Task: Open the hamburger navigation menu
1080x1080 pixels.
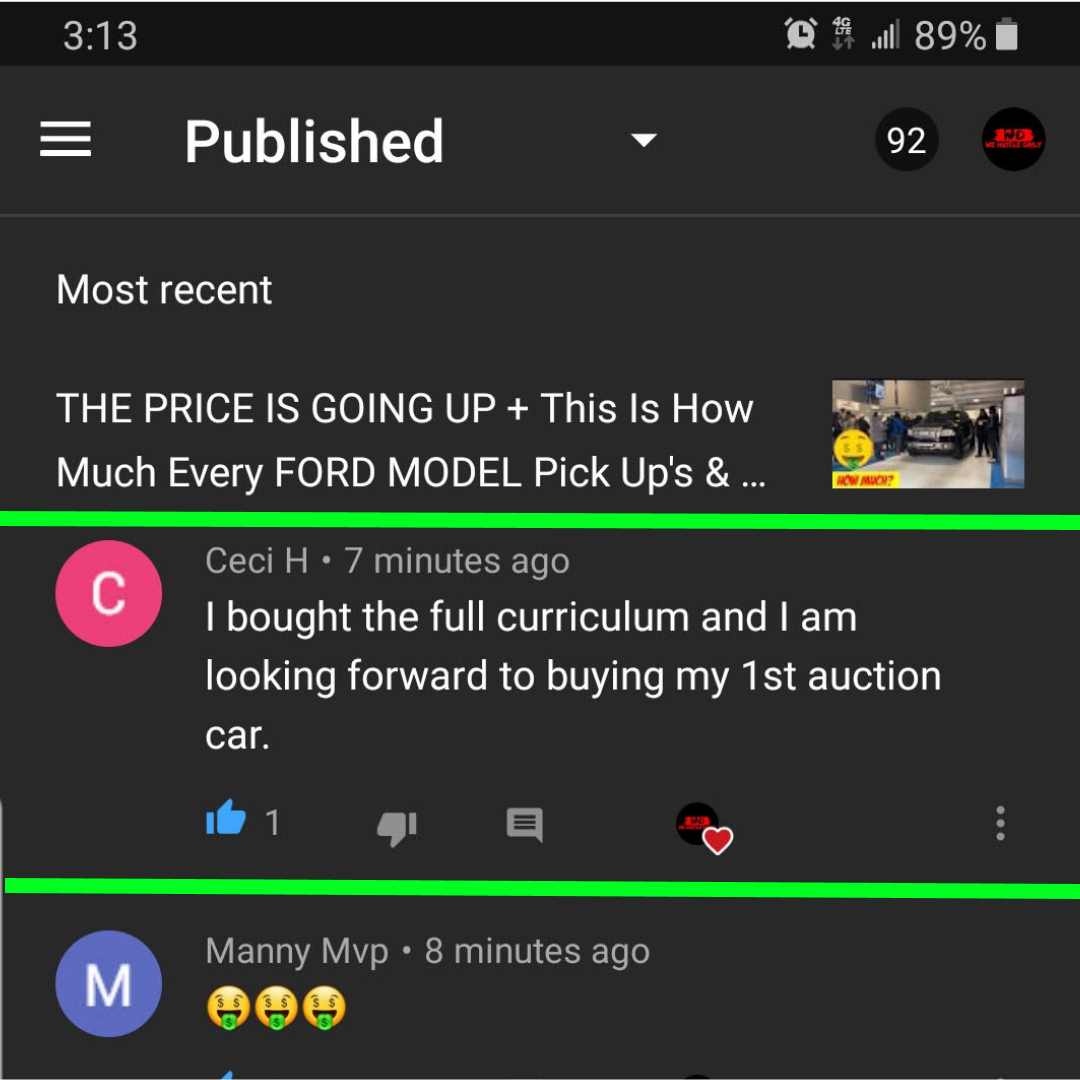Action: point(65,139)
